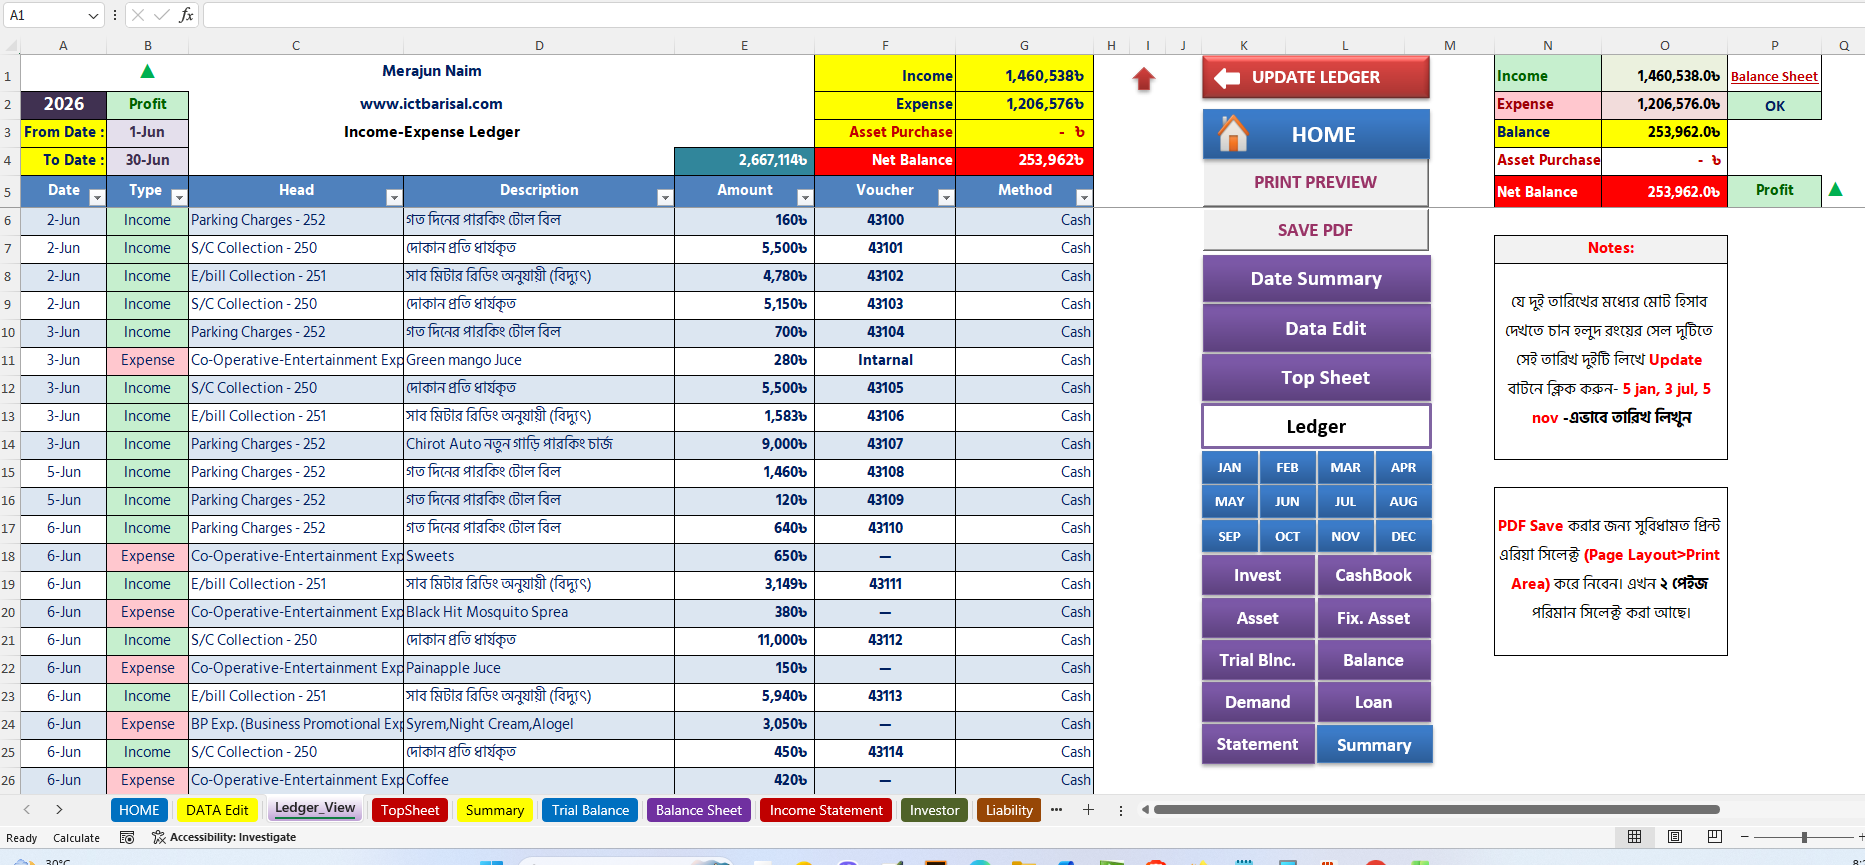This screenshot has width=1865, height=865.
Task: Open the Voucher column filter dropdown
Action: [x=946, y=197]
